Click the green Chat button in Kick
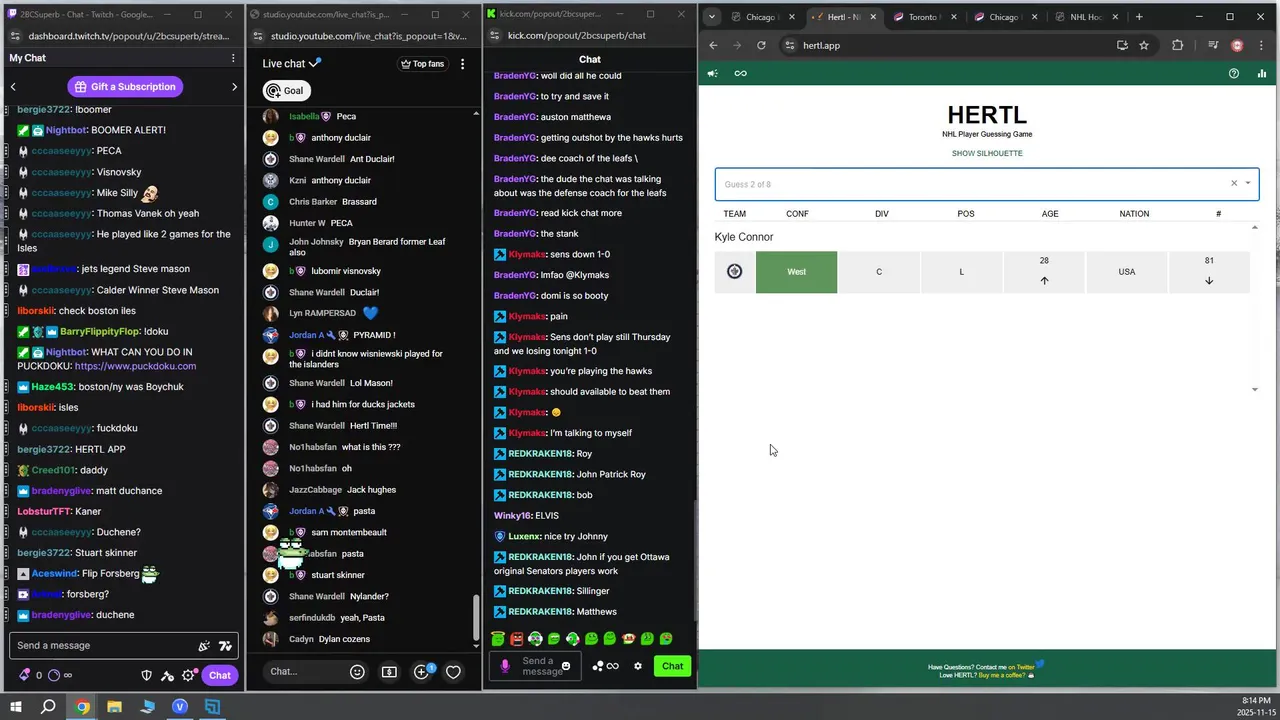This screenshot has width=1280, height=720. click(x=672, y=666)
